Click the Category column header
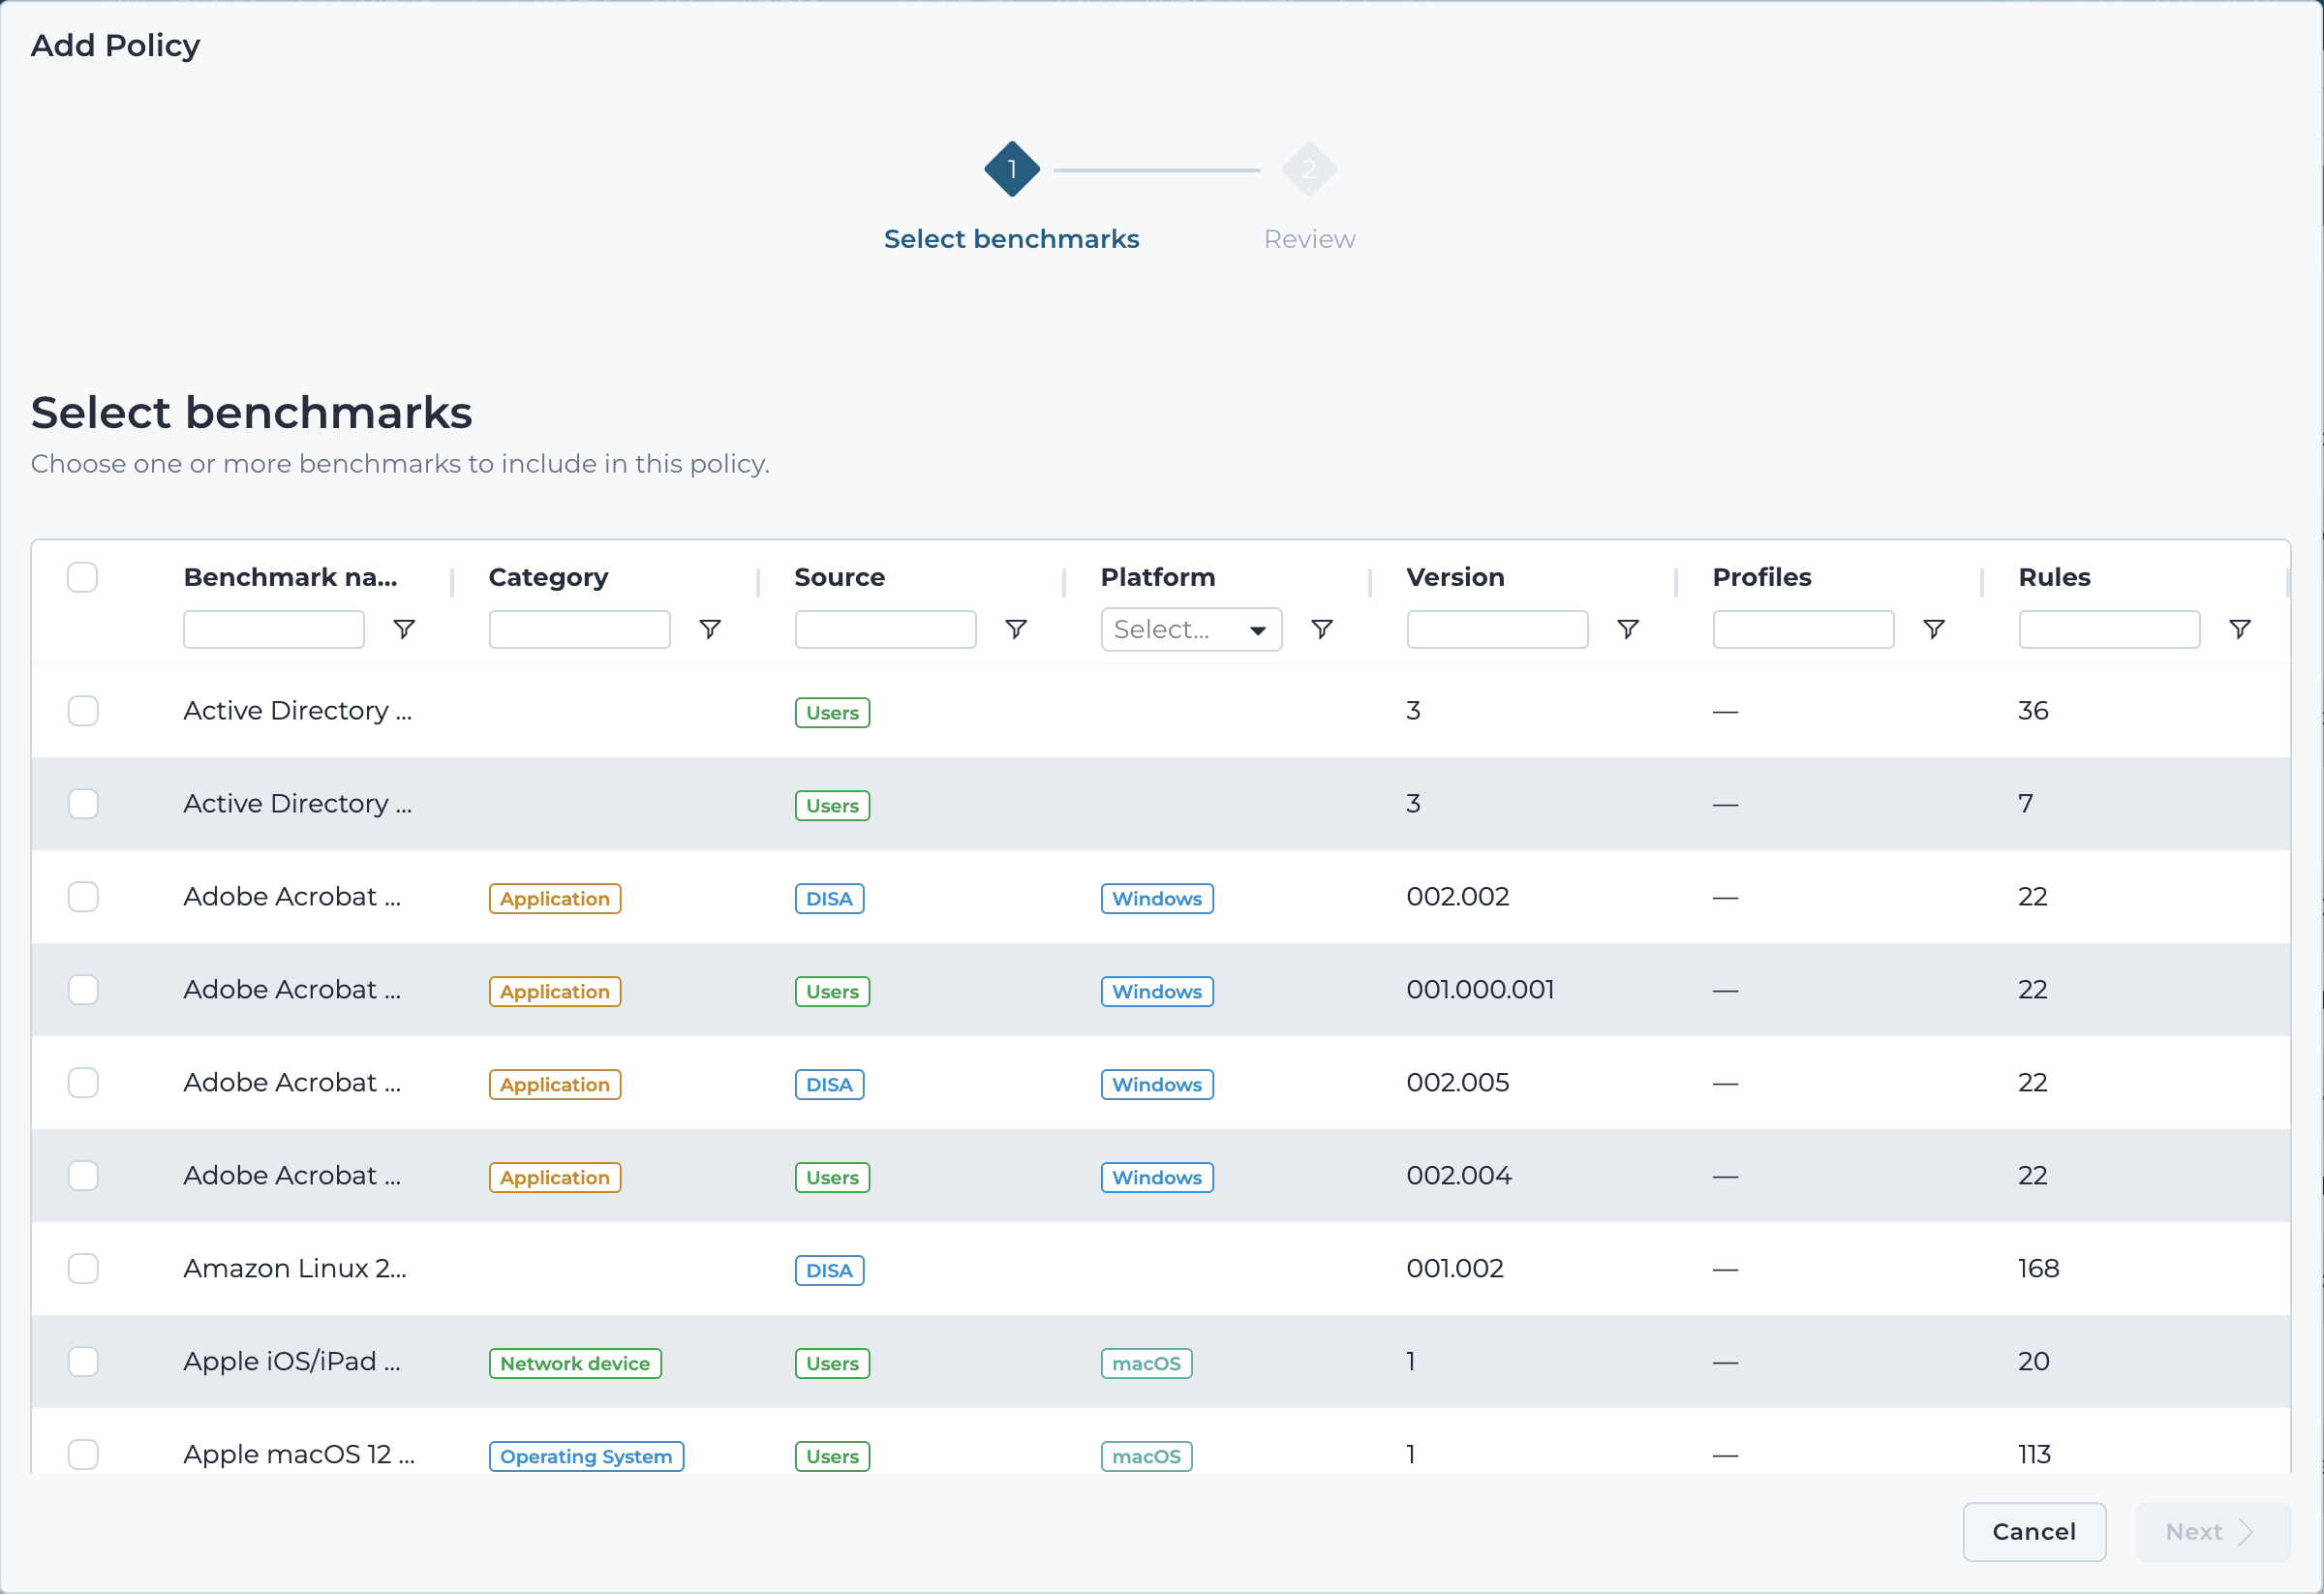The height and width of the screenshot is (1594, 2324). tap(548, 578)
